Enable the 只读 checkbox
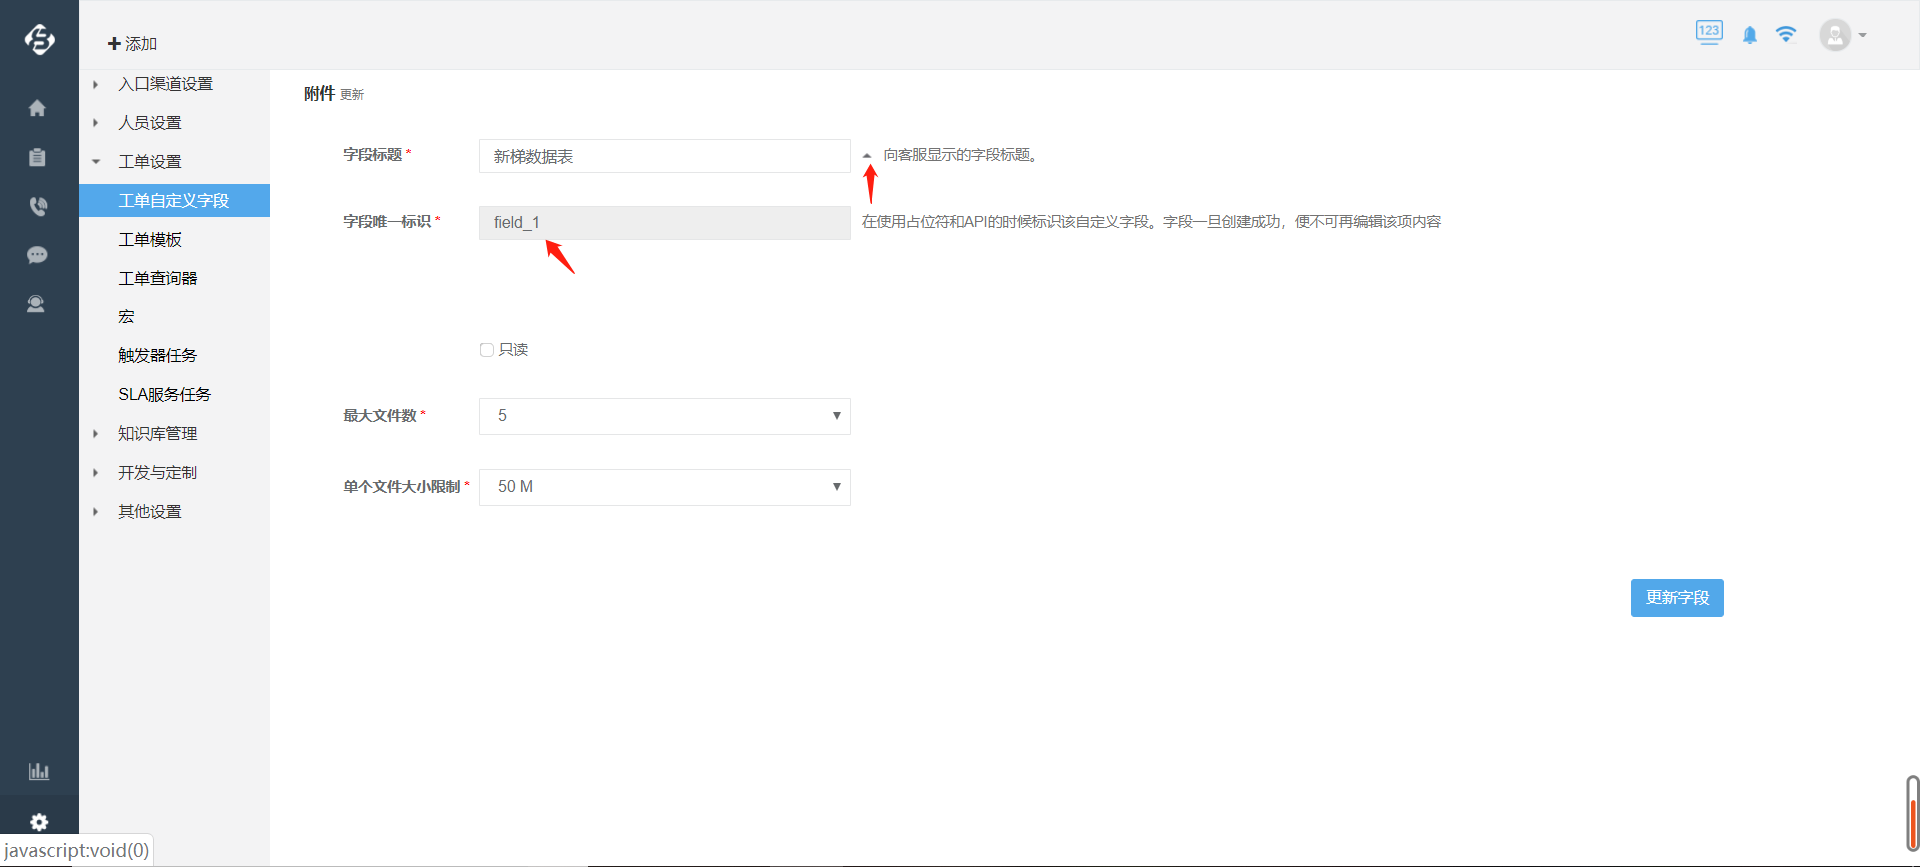This screenshot has width=1920, height=867. pyautogui.click(x=487, y=350)
